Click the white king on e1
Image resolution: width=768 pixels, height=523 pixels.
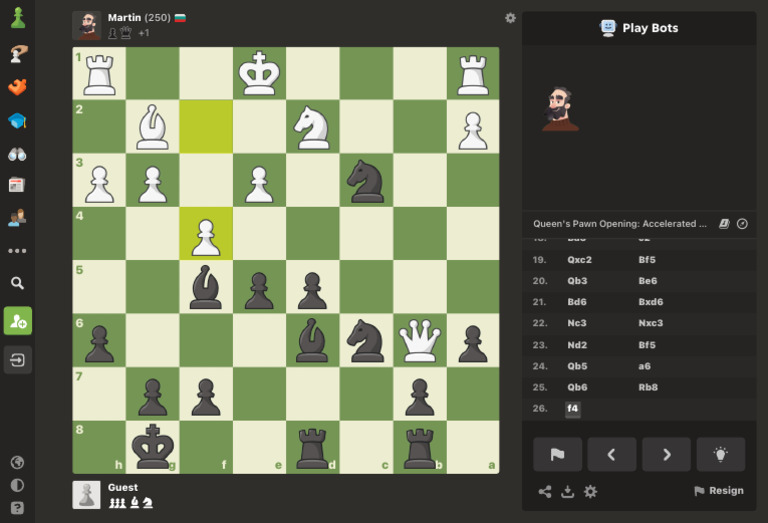259,73
